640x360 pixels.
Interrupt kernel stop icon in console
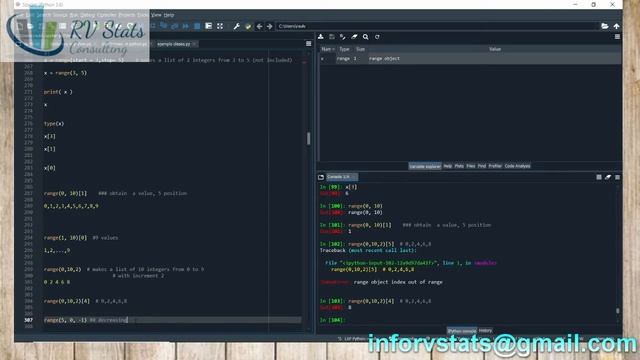(x=599, y=177)
